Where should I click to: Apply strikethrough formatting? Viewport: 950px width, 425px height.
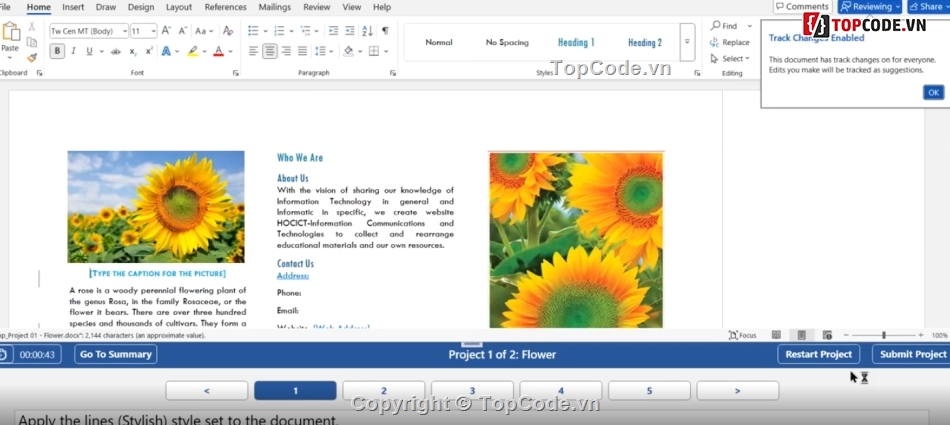click(116, 52)
